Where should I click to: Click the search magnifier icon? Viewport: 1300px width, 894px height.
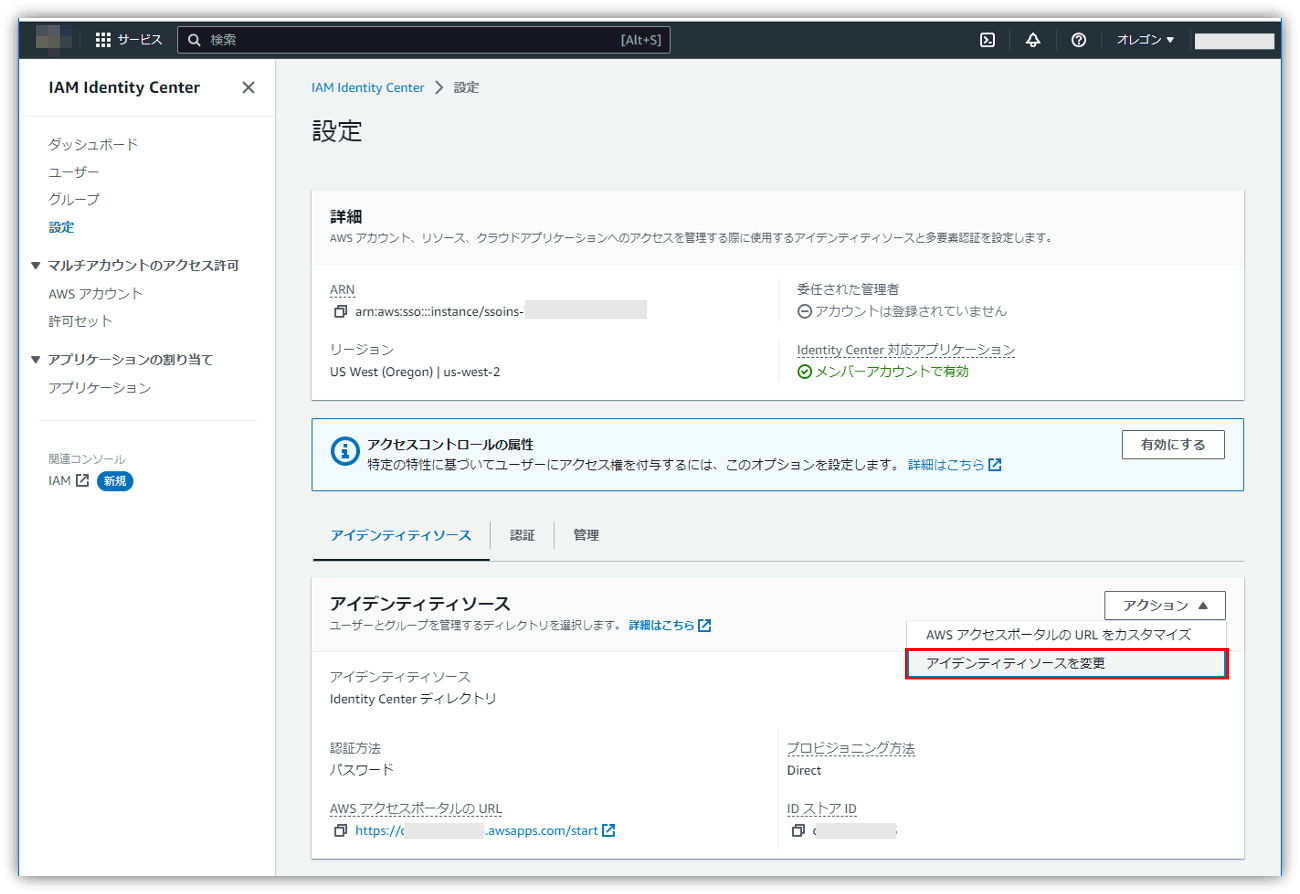(x=194, y=40)
